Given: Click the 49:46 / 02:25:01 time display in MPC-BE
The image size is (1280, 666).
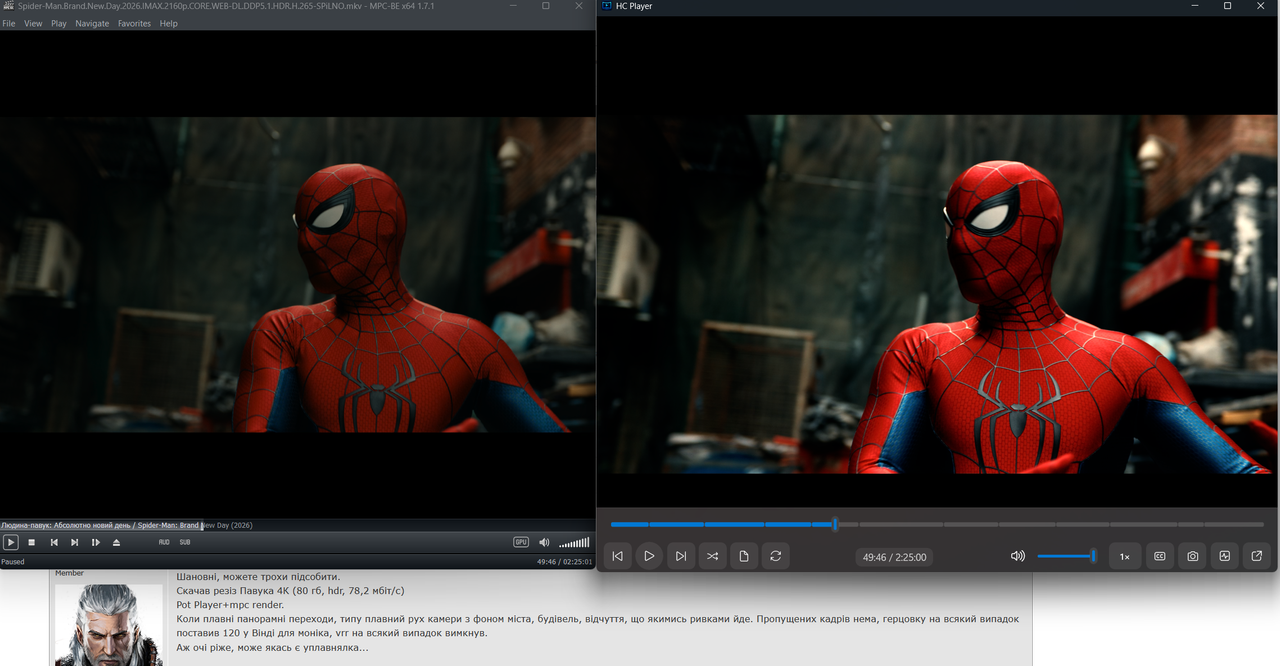Looking at the screenshot, I should [x=564, y=562].
